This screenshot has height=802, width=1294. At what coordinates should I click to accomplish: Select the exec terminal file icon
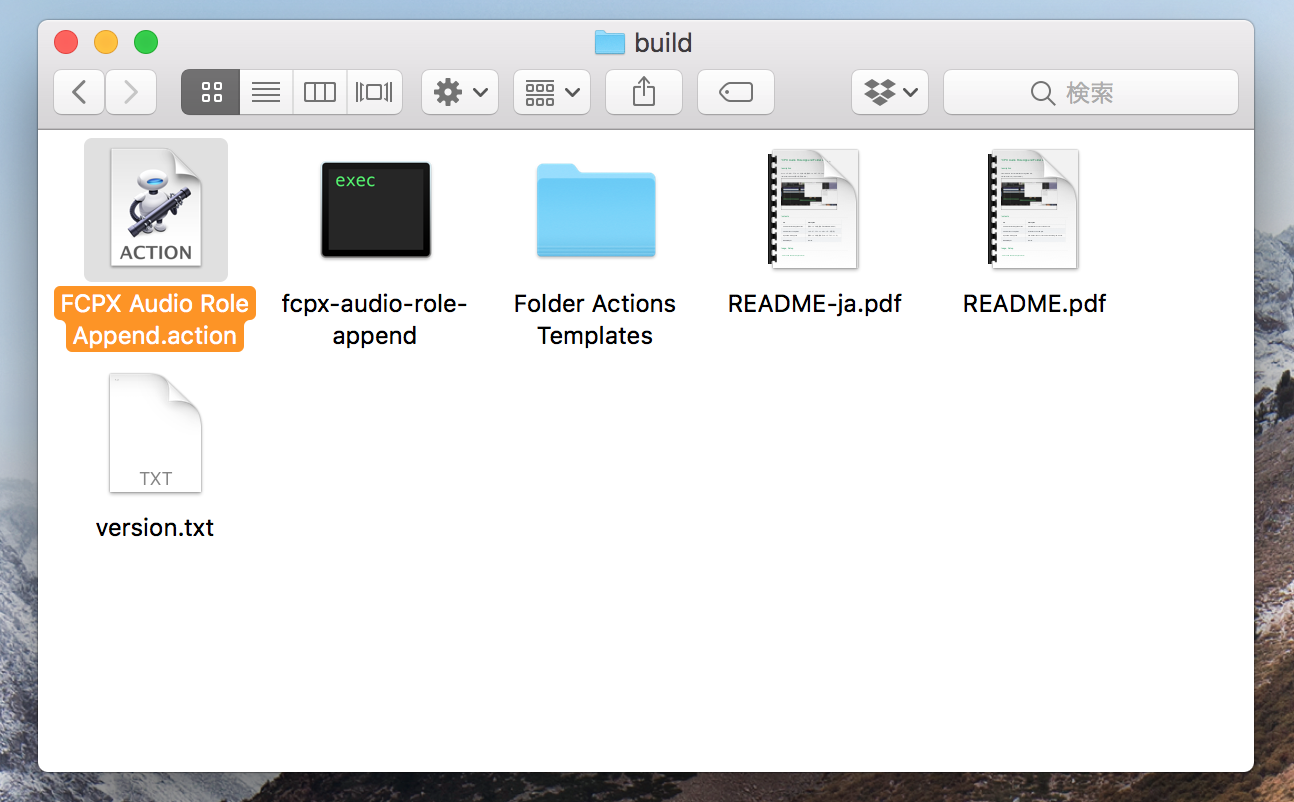(375, 209)
